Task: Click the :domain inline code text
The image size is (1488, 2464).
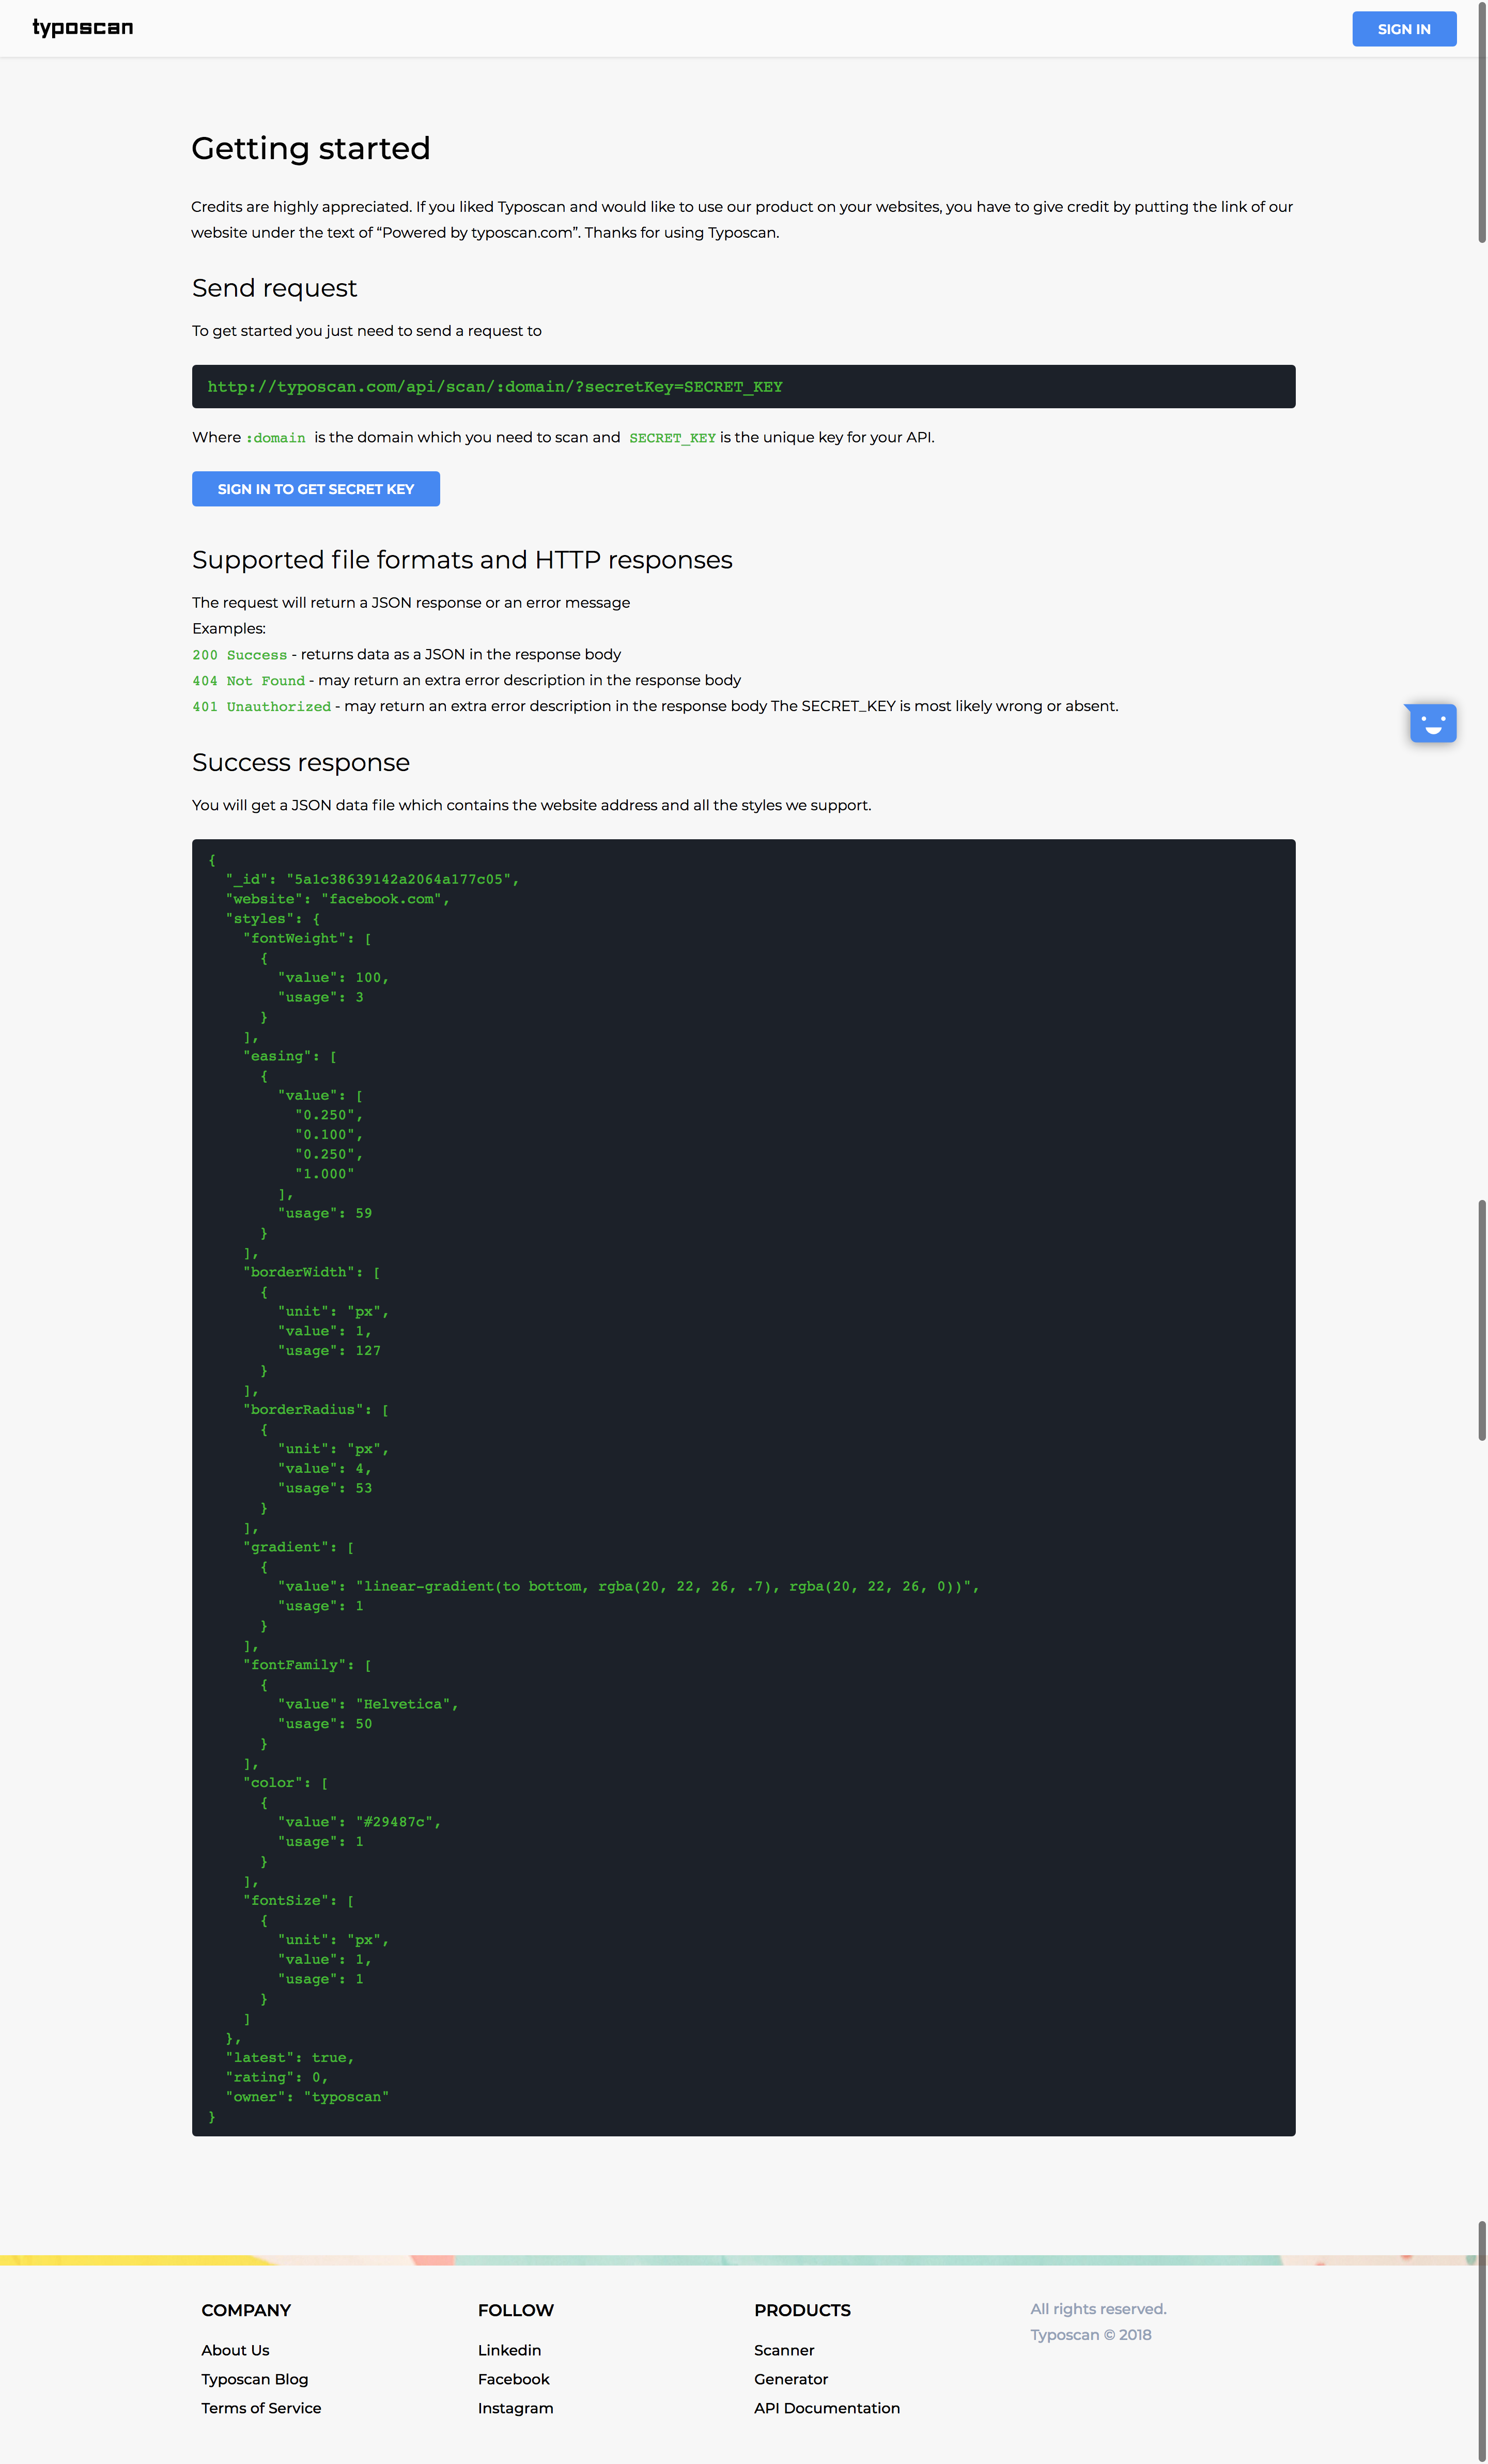Action: click(276, 438)
